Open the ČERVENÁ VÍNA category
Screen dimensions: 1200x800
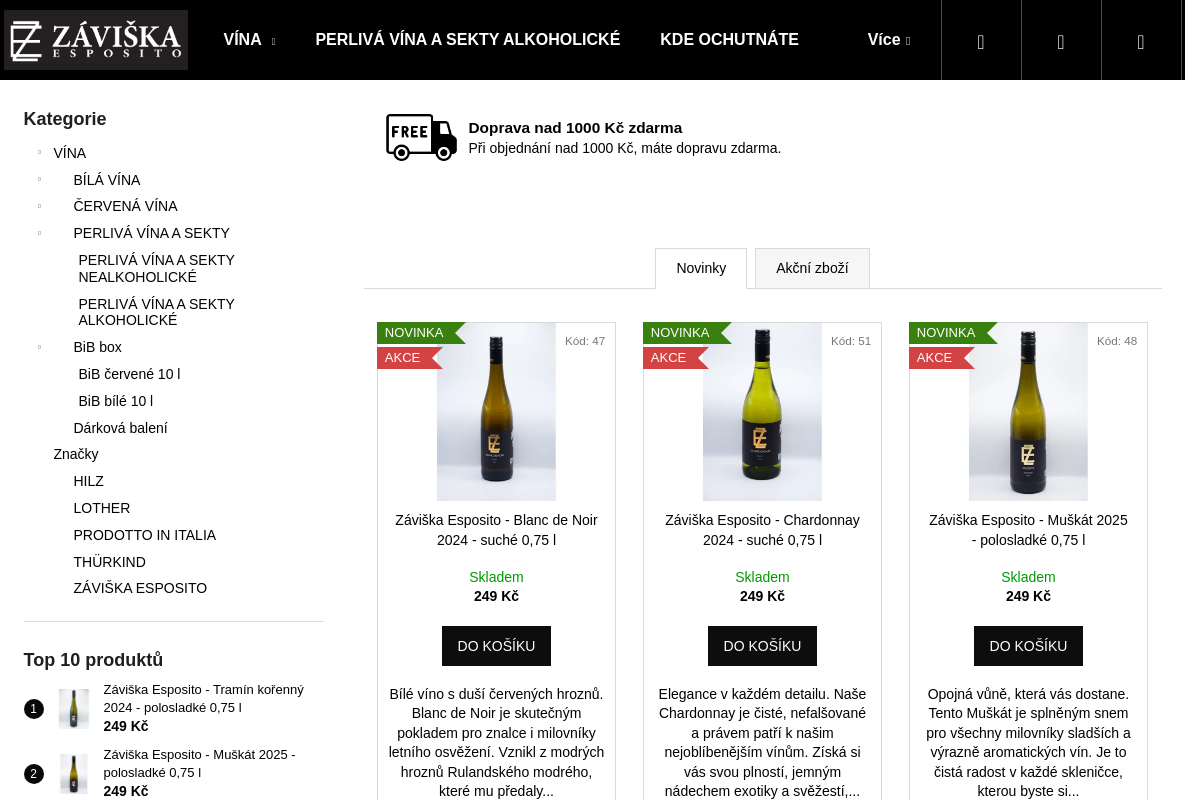[125, 206]
